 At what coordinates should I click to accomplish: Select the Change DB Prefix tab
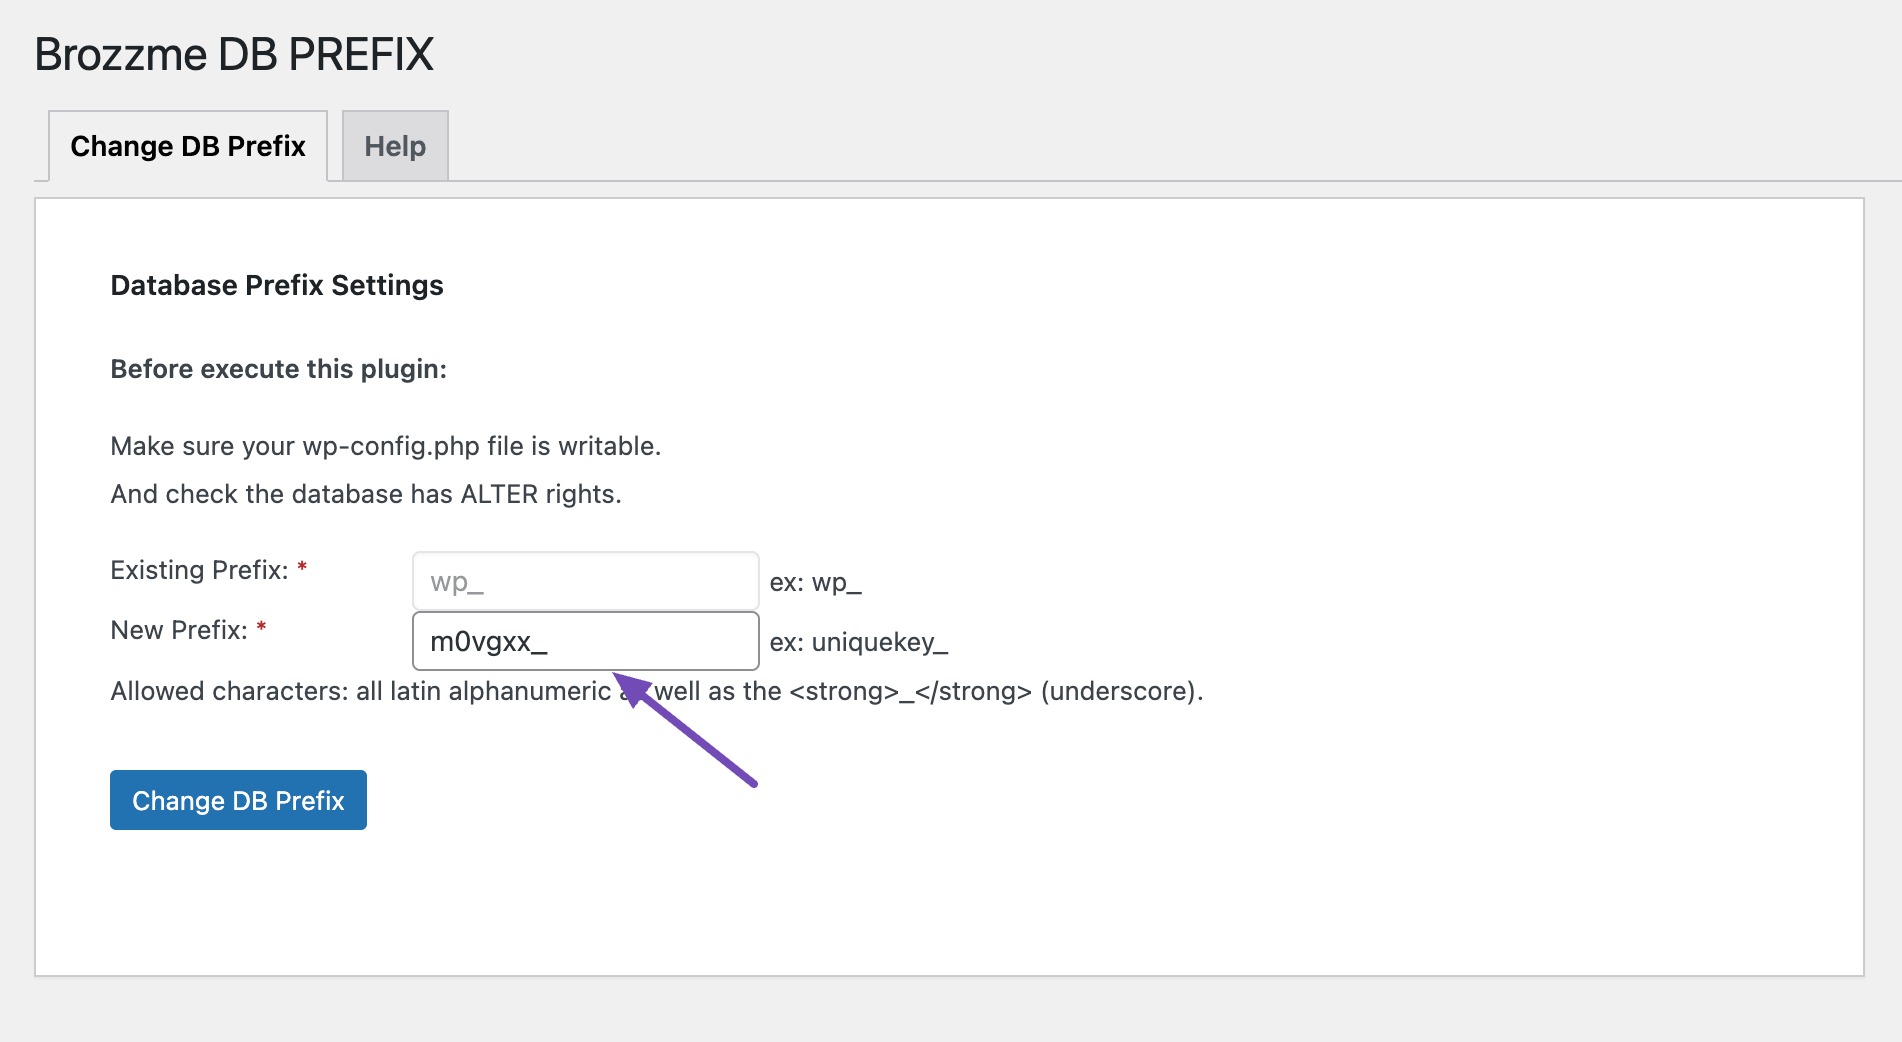tap(188, 146)
